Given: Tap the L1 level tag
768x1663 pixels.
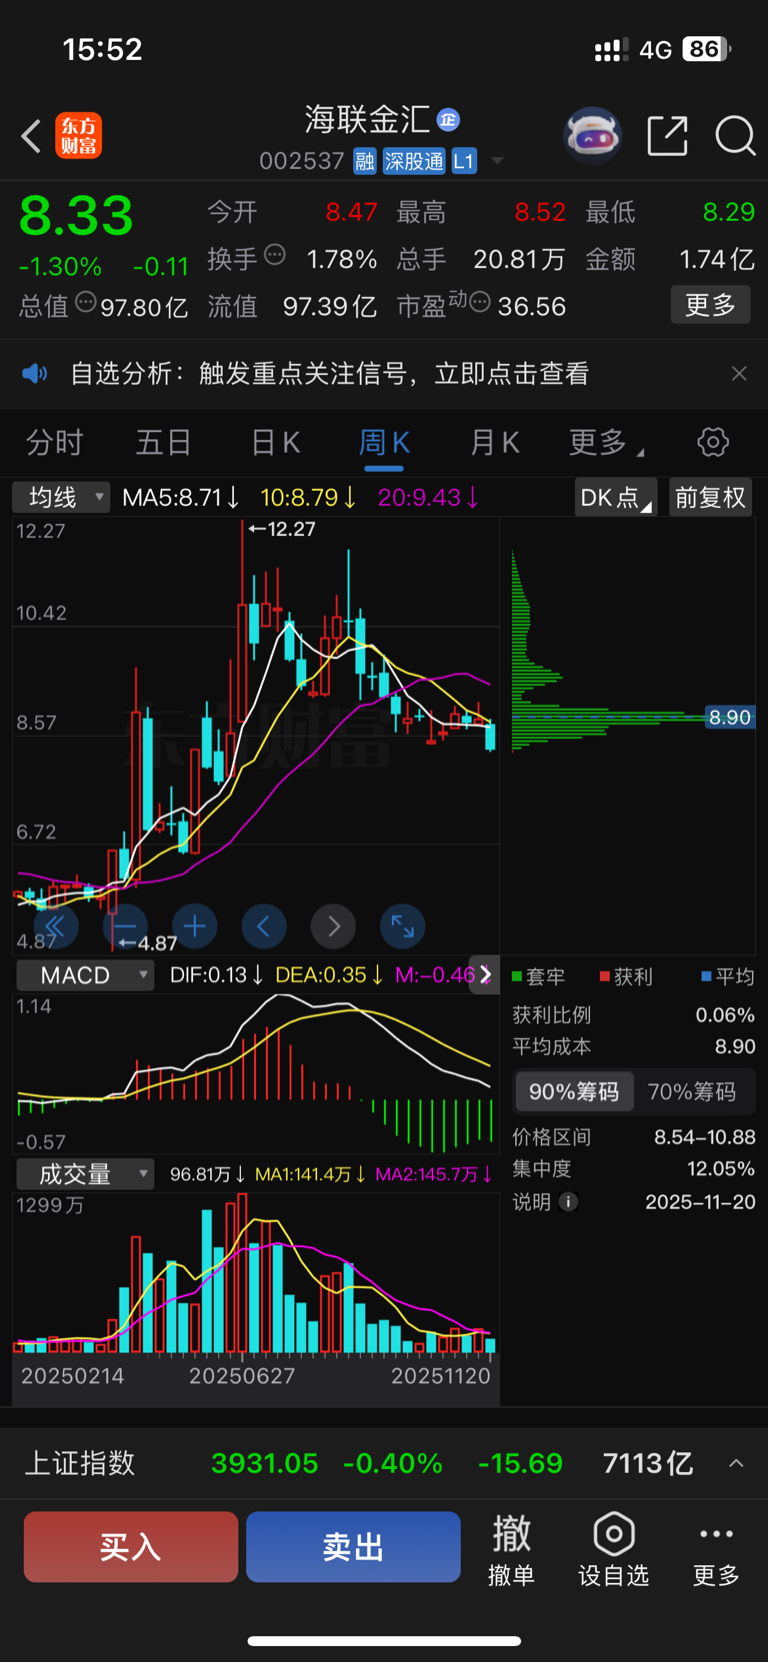Looking at the screenshot, I should click(x=464, y=161).
